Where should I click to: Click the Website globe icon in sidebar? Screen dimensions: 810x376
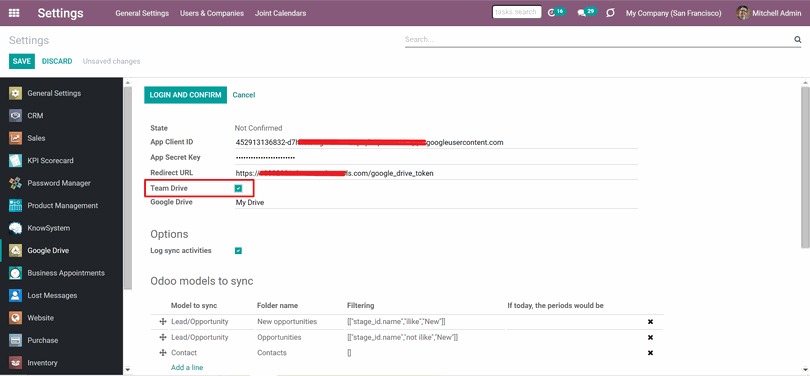15,318
